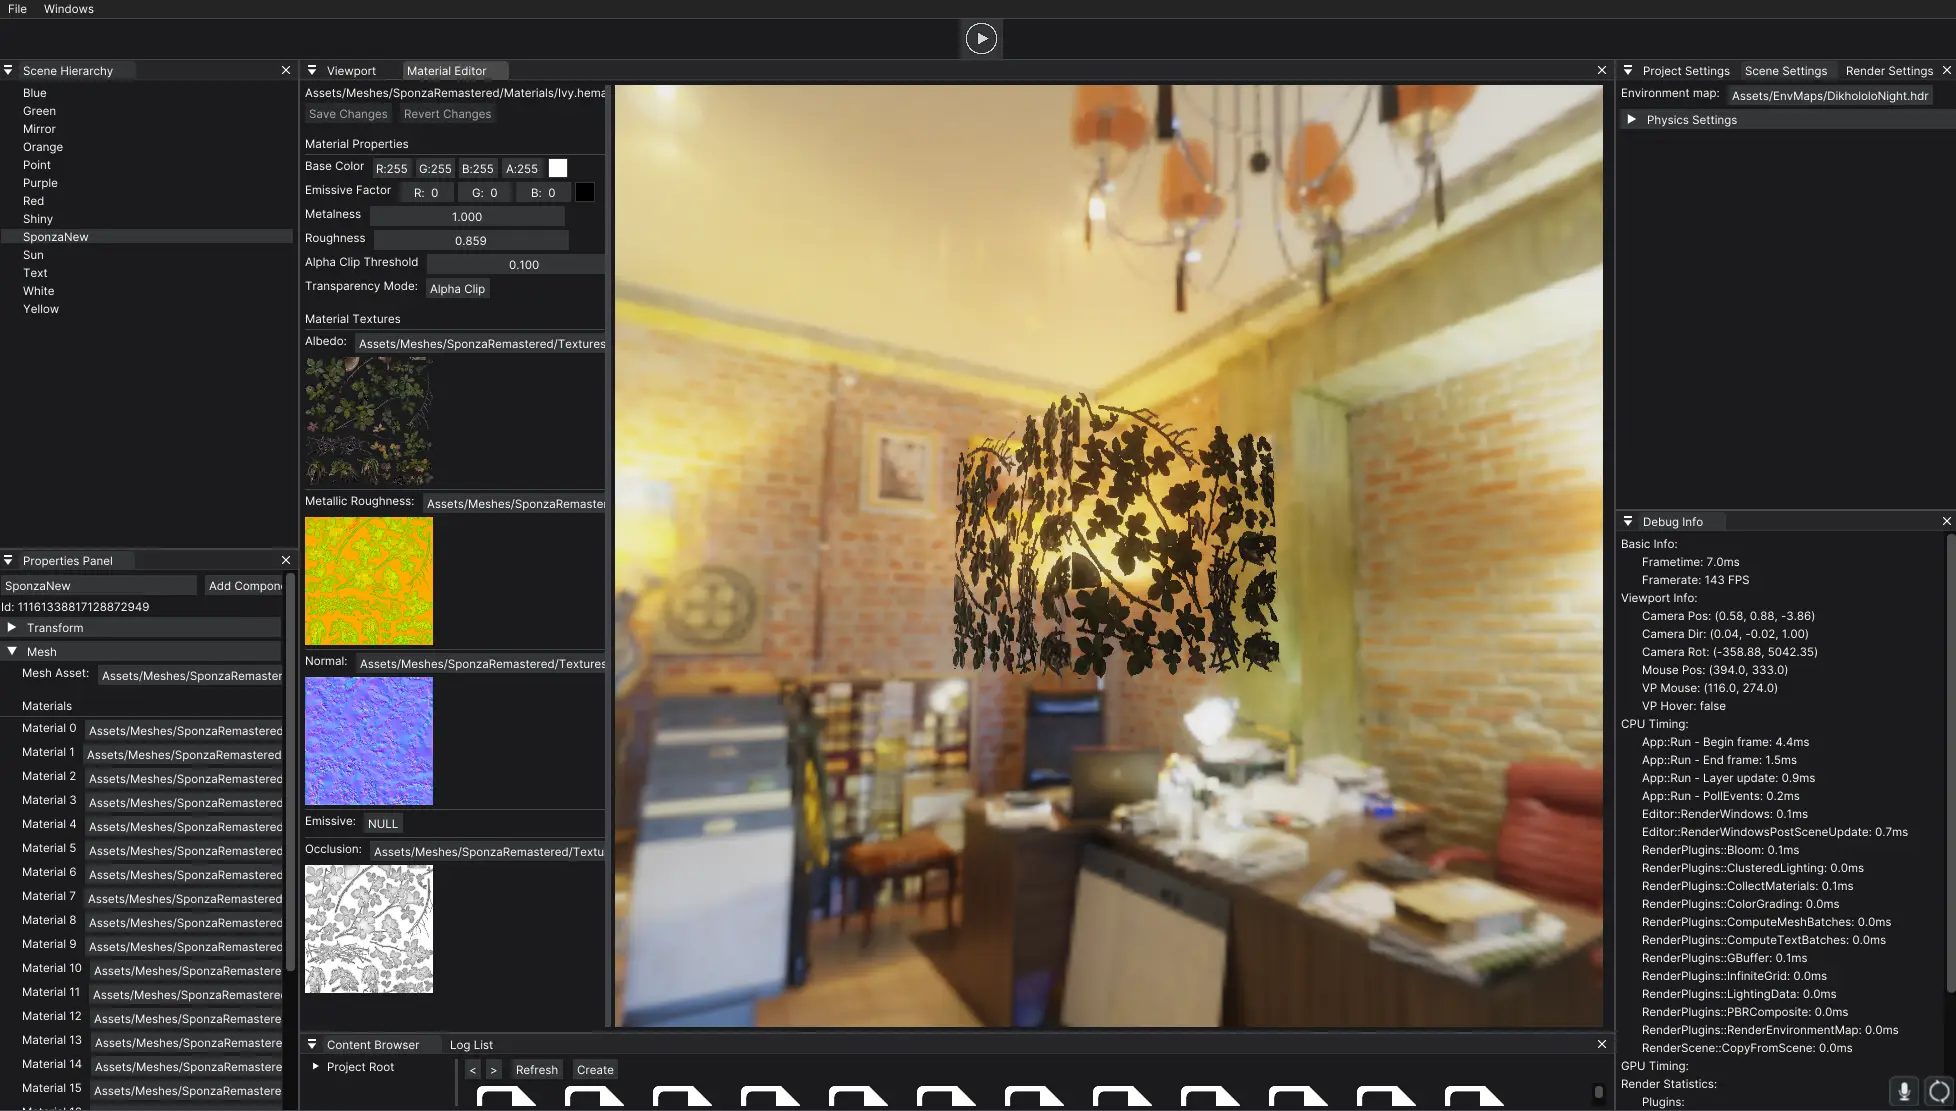Open the white Base Color swatch

558,168
